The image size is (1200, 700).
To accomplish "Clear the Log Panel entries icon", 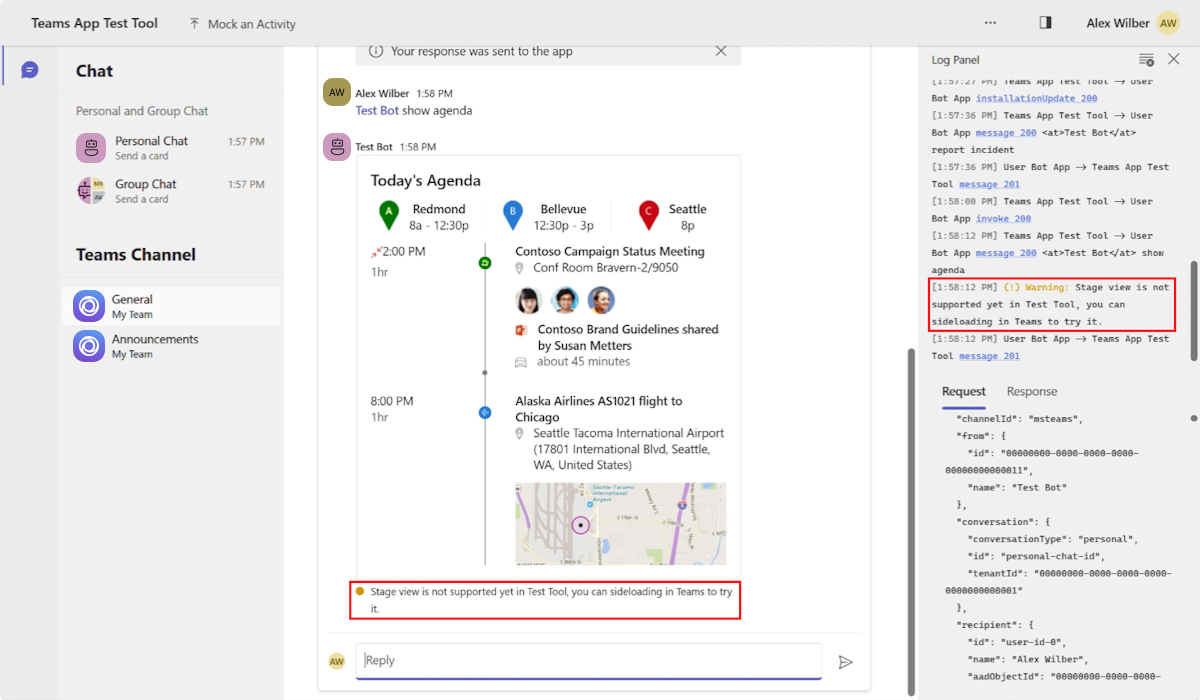I will (x=1146, y=60).
